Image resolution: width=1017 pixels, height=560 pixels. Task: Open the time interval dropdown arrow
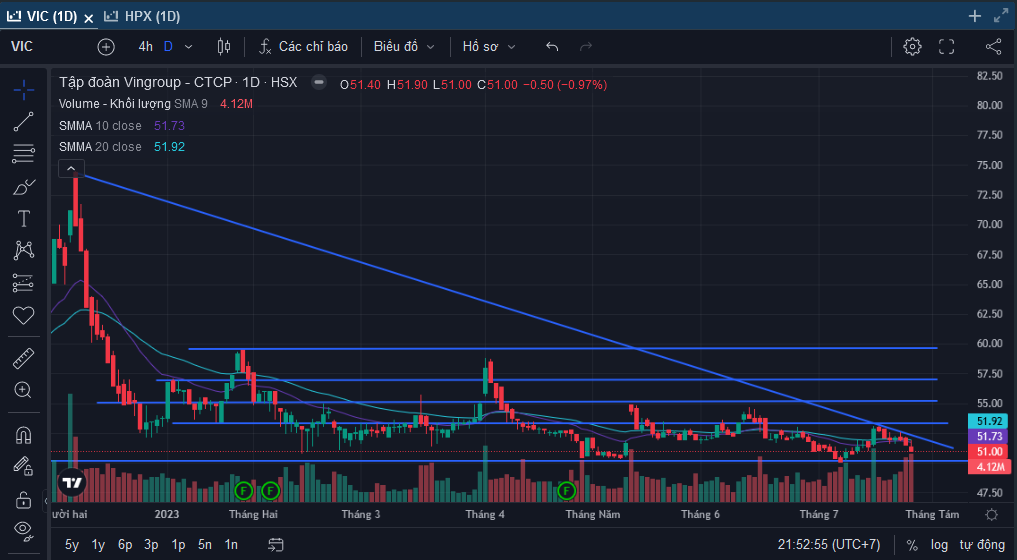189,47
